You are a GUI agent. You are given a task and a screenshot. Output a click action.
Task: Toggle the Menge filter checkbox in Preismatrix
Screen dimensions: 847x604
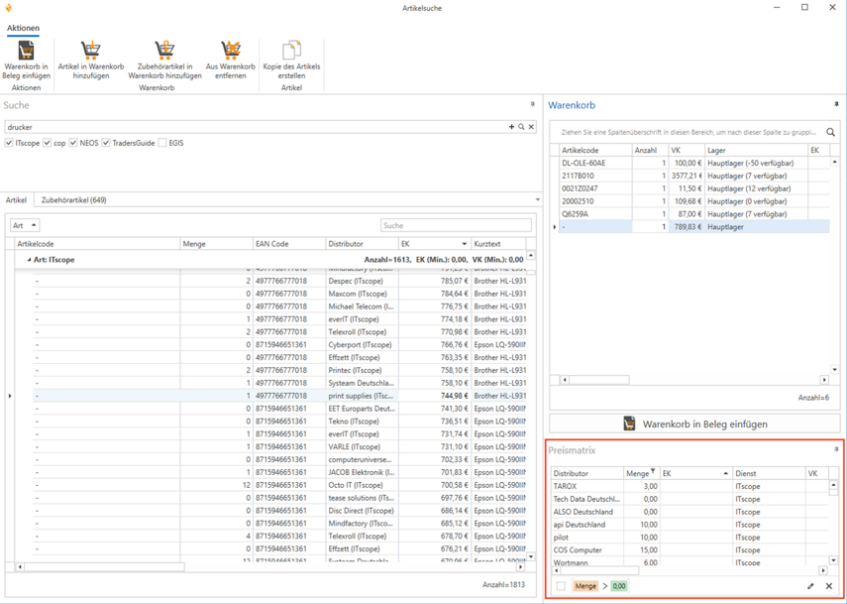pyautogui.click(x=562, y=586)
